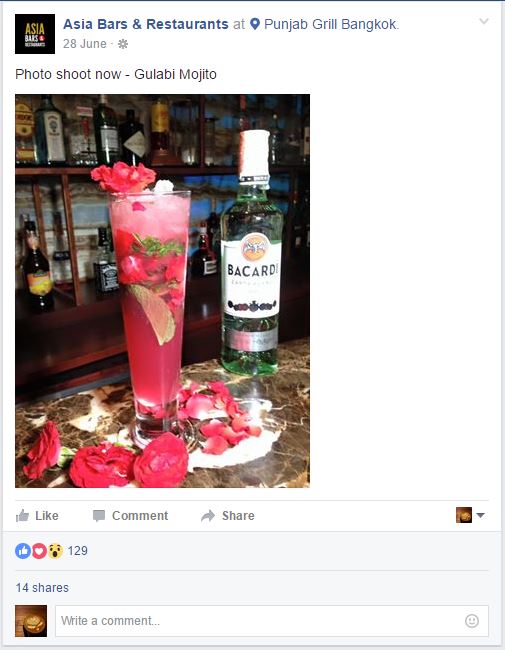Open the Punjab Grill Bangkok location link
The width and height of the screenshot is (505, 650).
(x=331, y=24)
